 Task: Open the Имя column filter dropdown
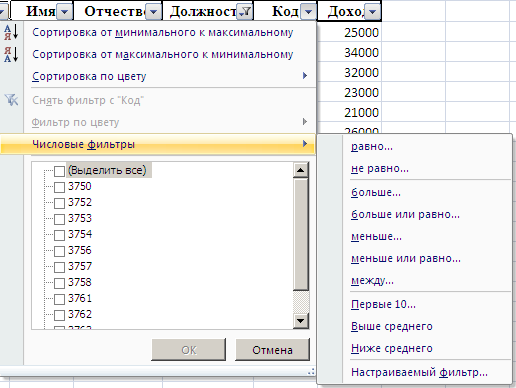coord(64,12)
